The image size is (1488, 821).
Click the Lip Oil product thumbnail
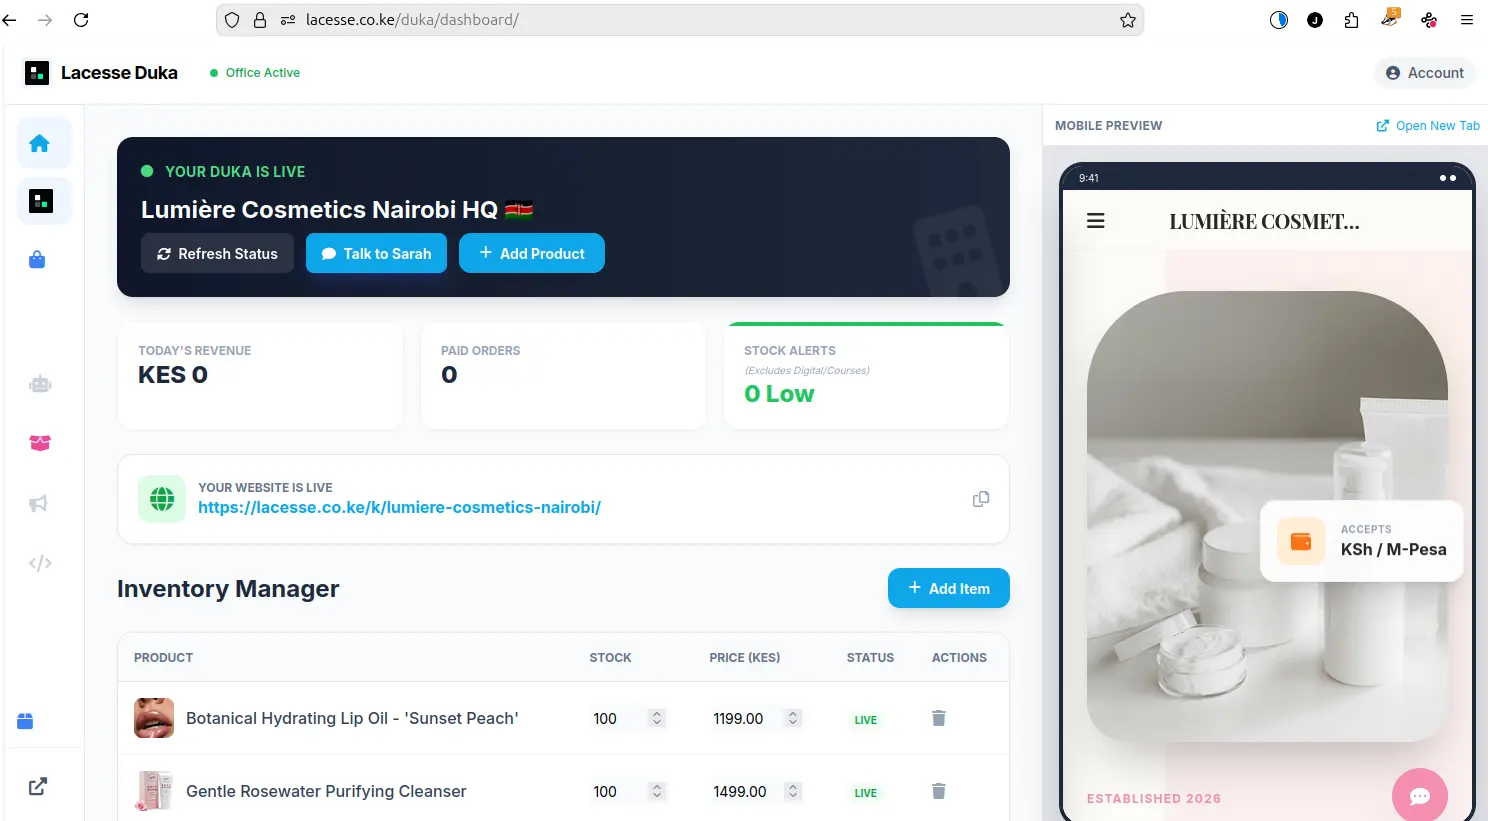click(x=154, y=718)
